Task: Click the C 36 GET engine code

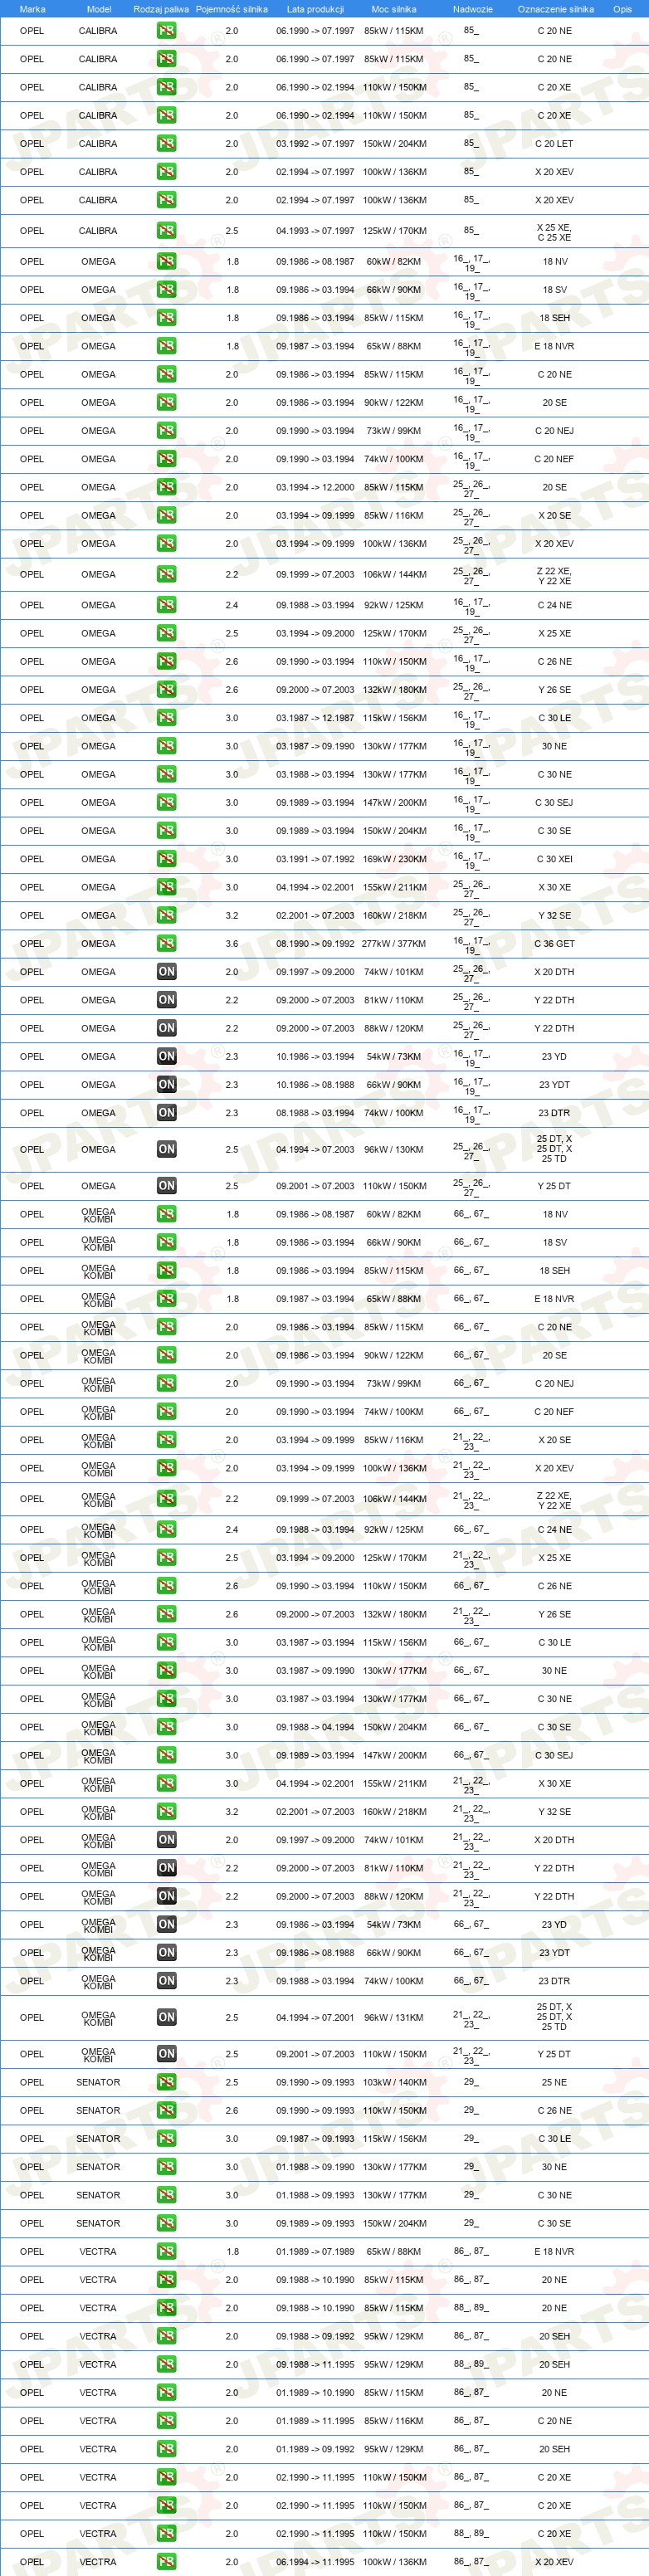Action: point(554,944)
